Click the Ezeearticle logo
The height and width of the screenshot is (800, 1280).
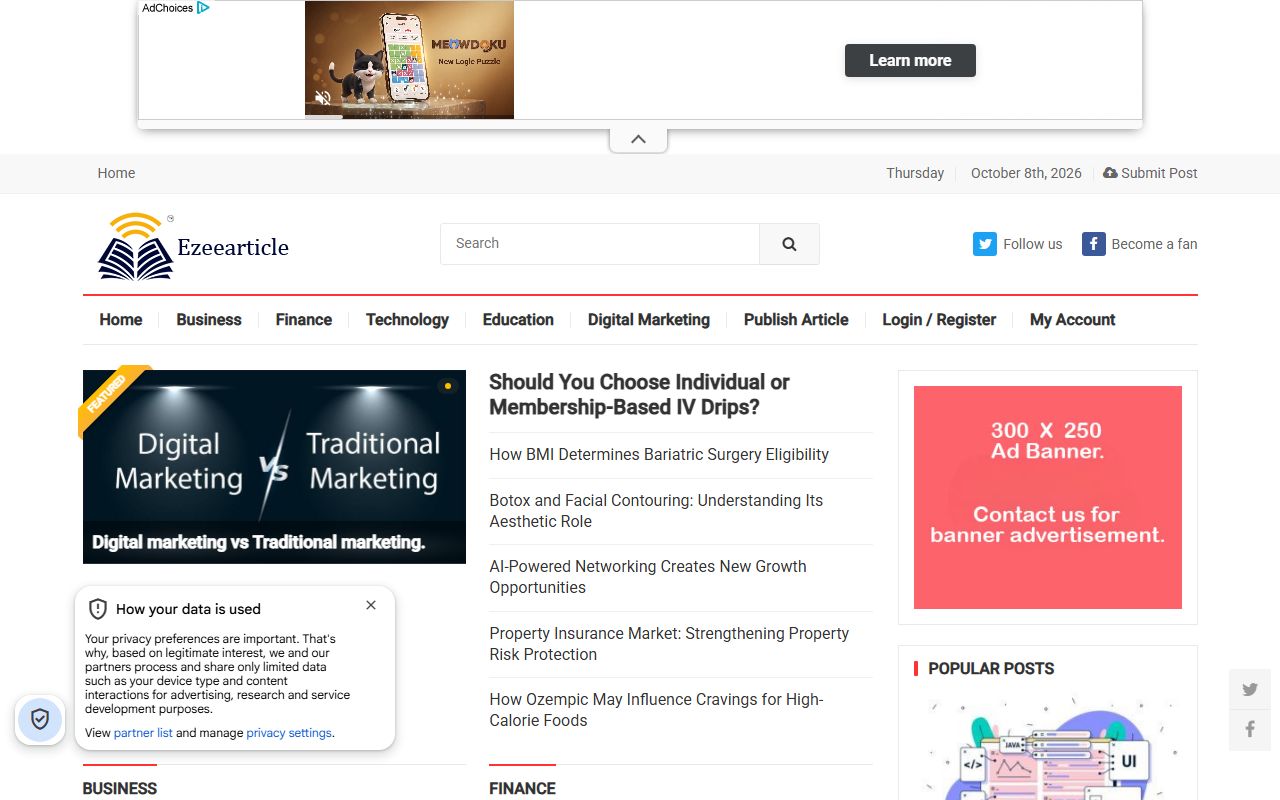[x=193, y=245]
